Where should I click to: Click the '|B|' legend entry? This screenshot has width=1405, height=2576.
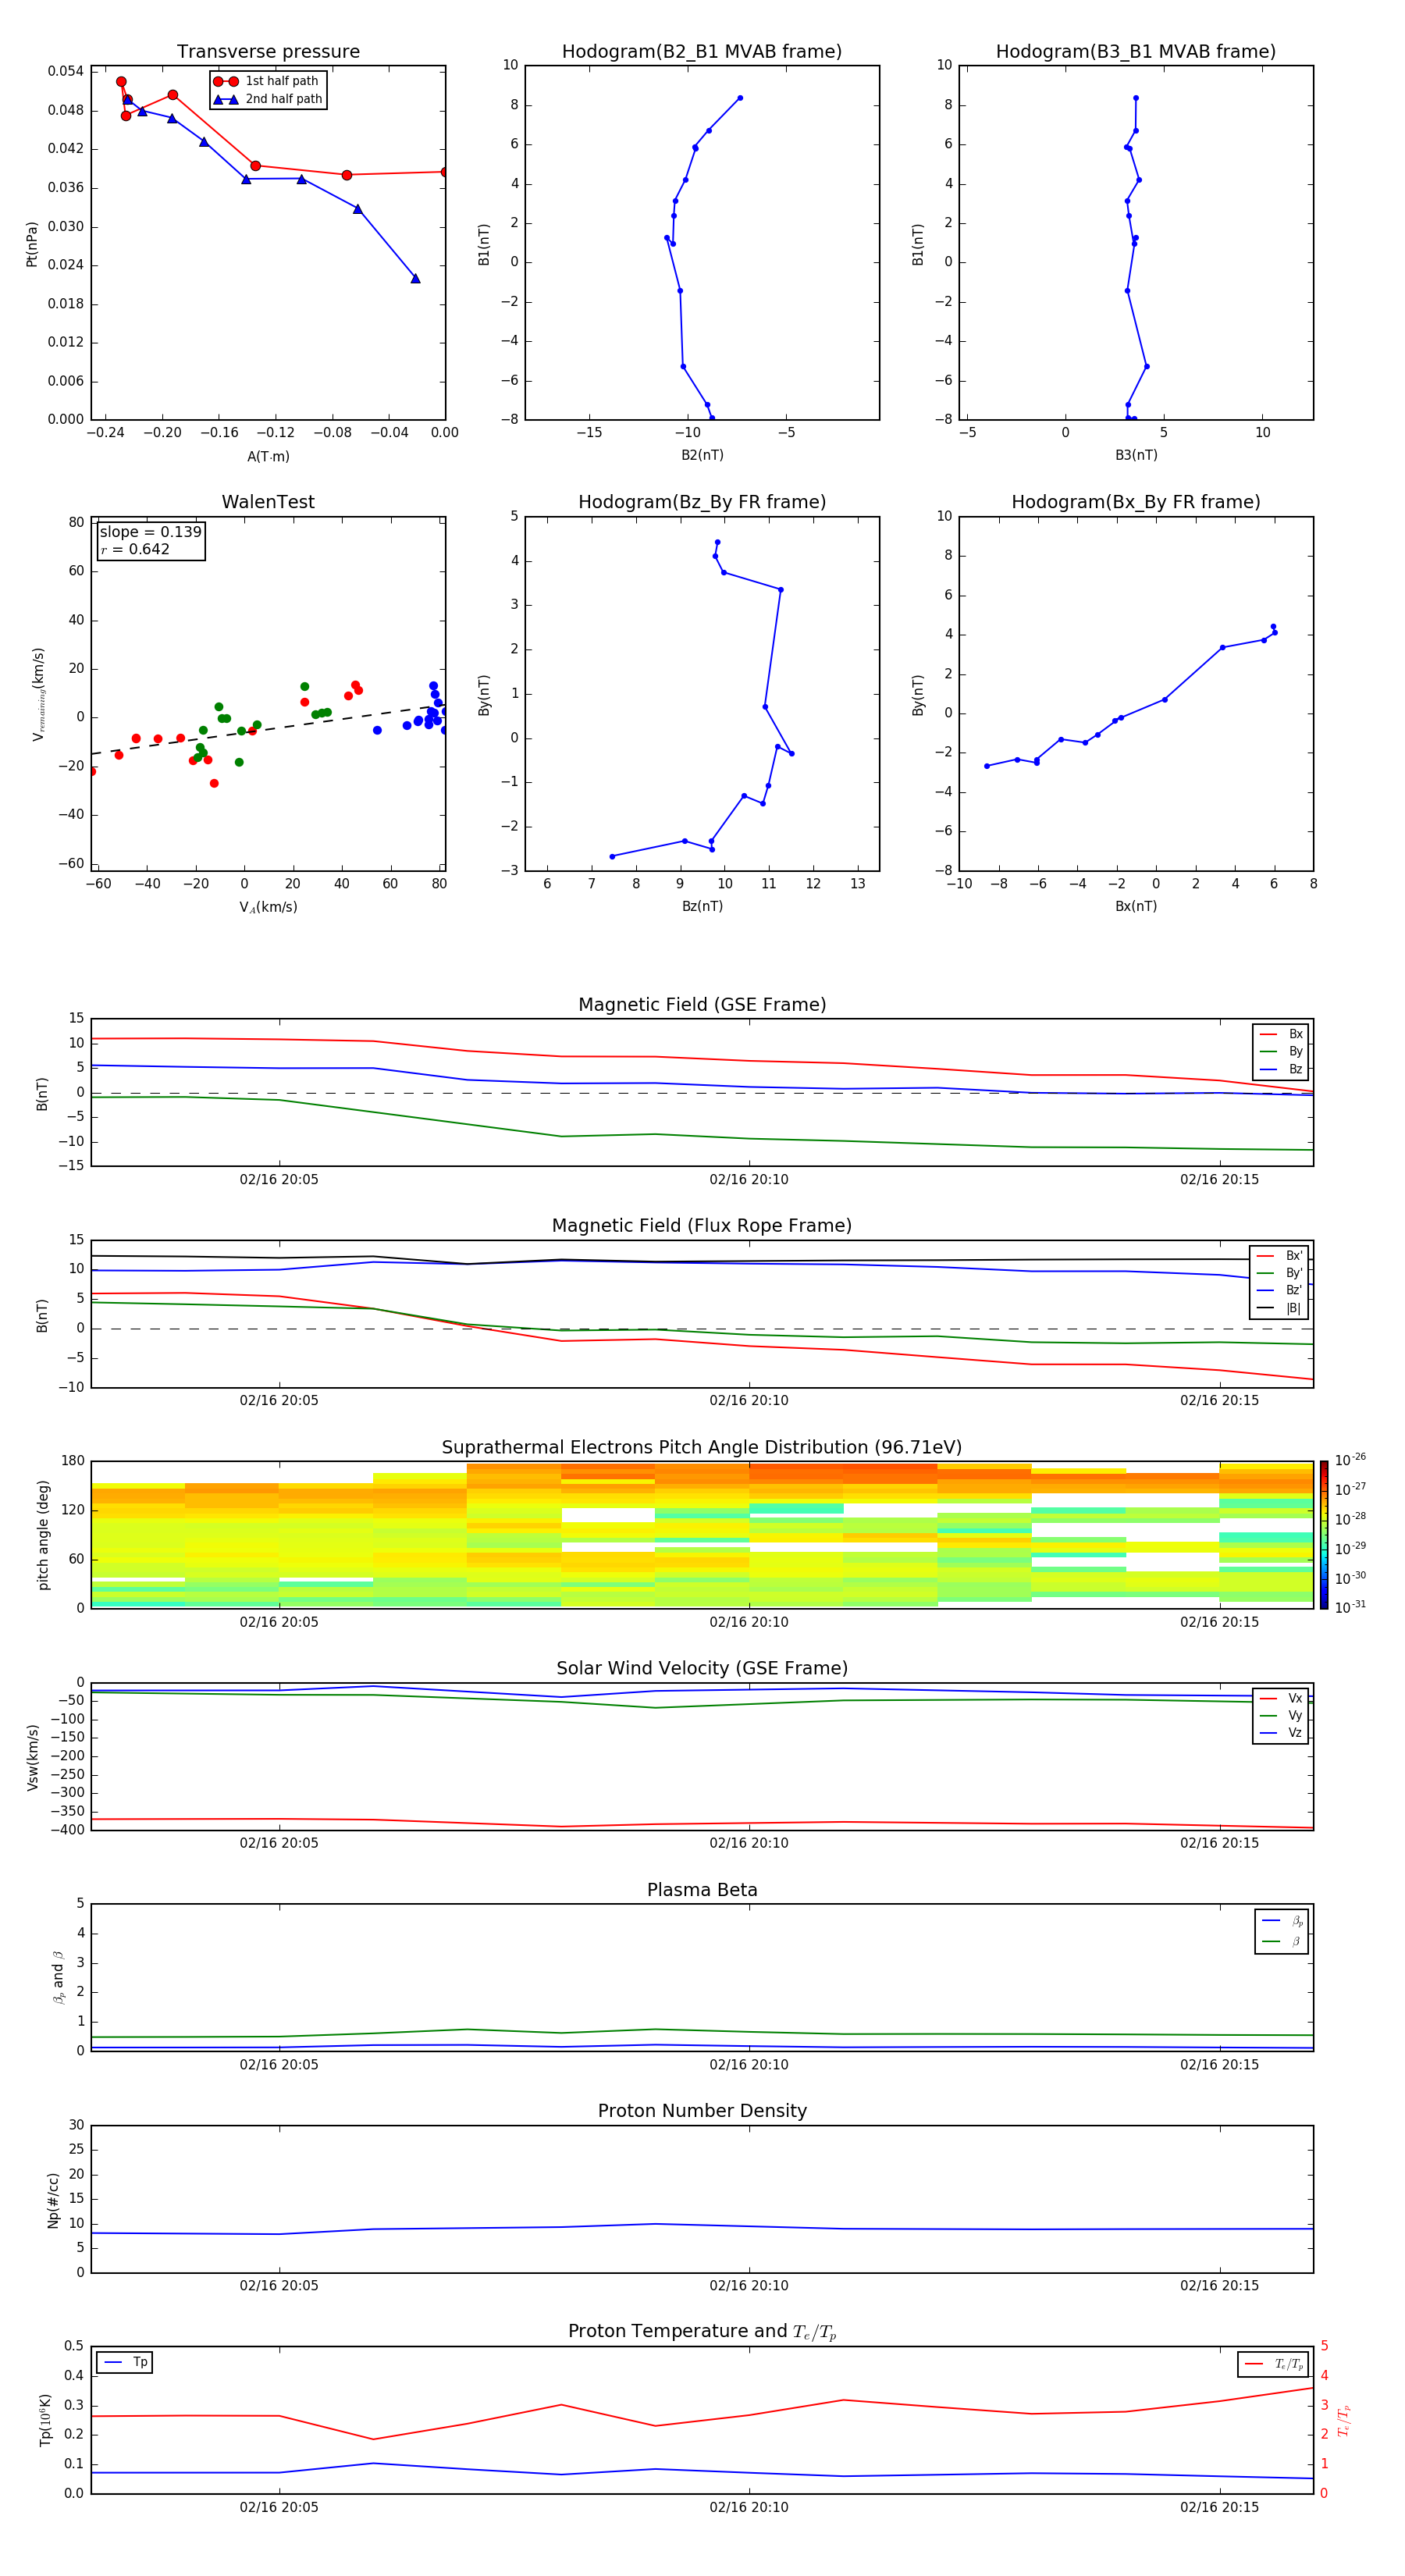point(1279,1308)
